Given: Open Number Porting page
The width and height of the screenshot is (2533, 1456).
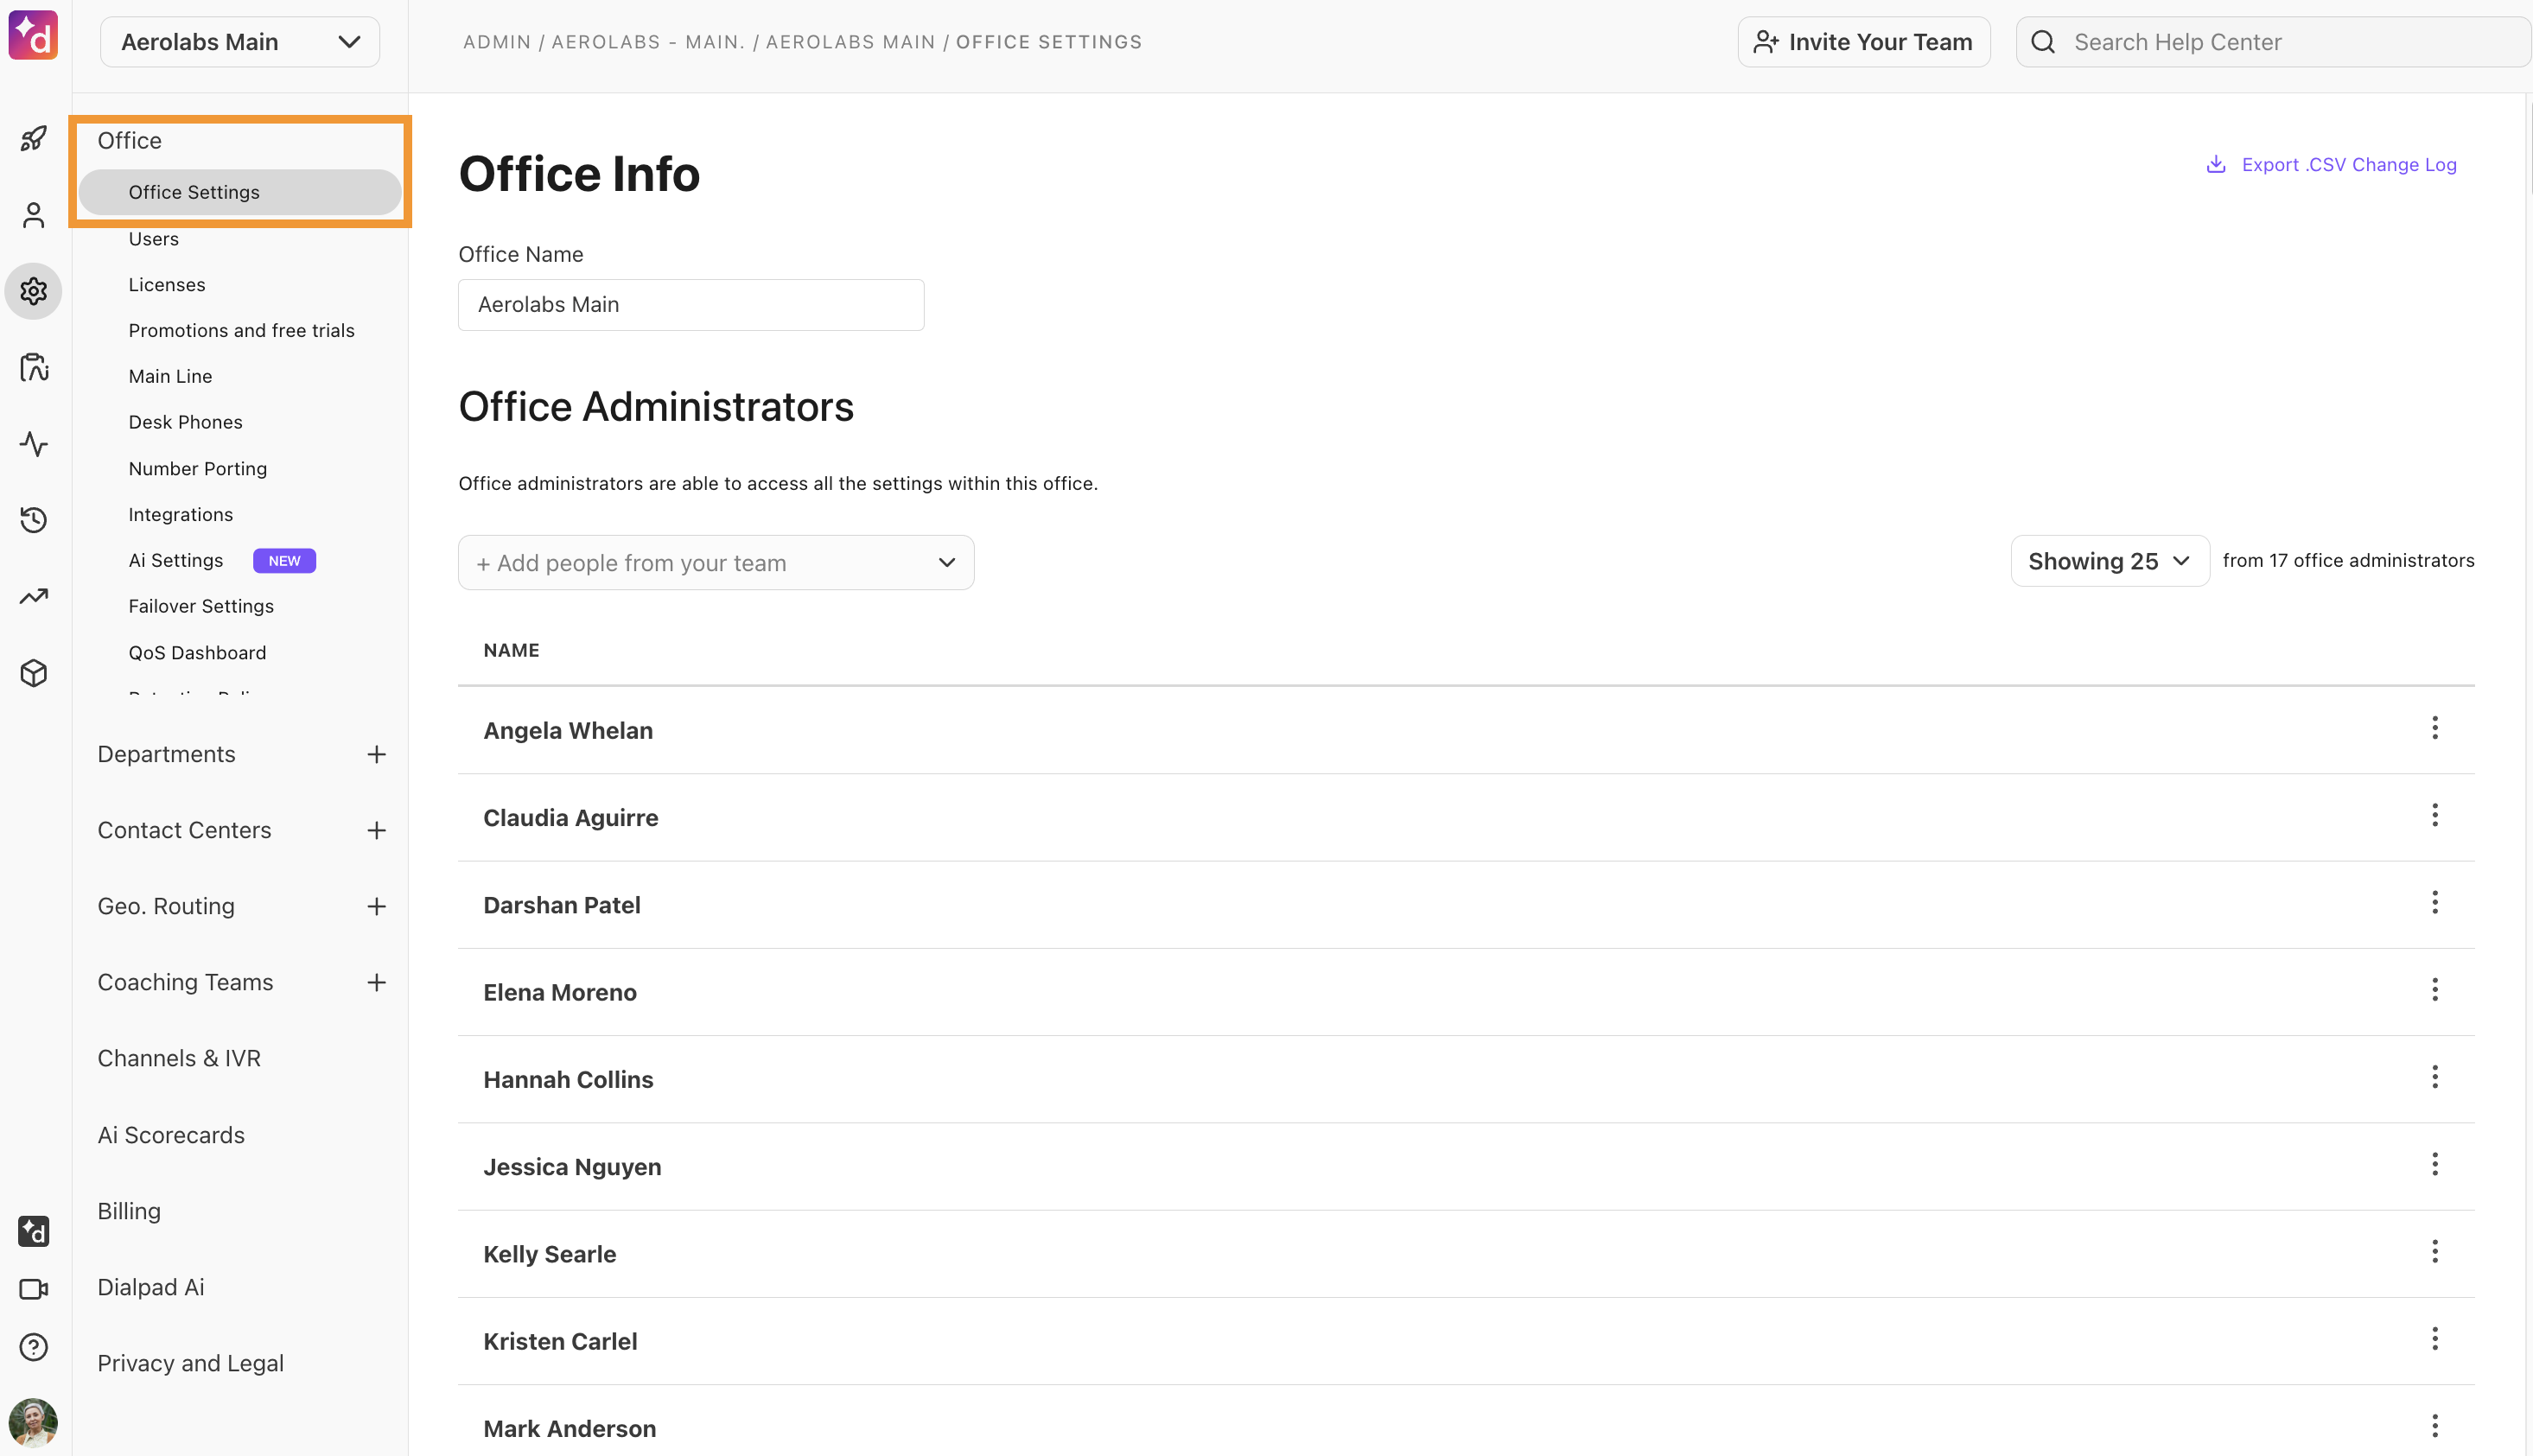Looking at the screenshot, I should click(x=198, y=469).
